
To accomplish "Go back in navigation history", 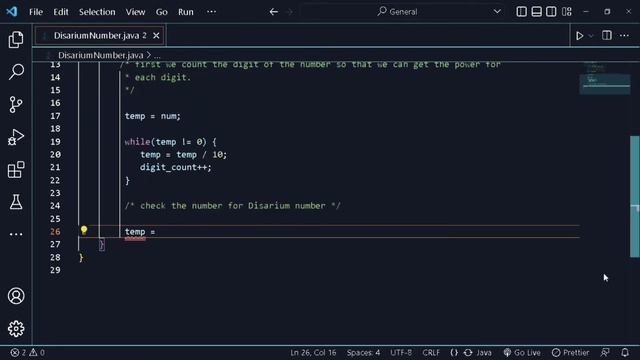I will 273,12.
